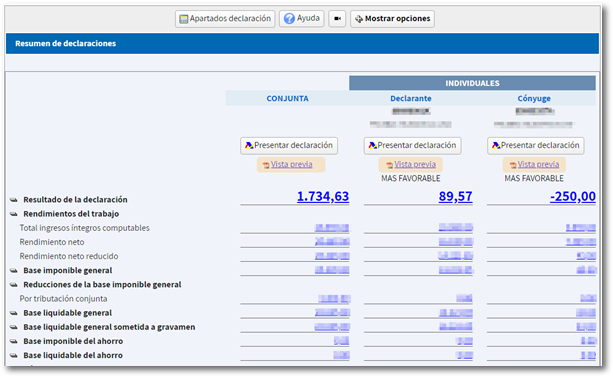This screenshot has height=377, width=613.
Task: Open Vista previa link for Cónyuge
Action: [x=538, y=165]
